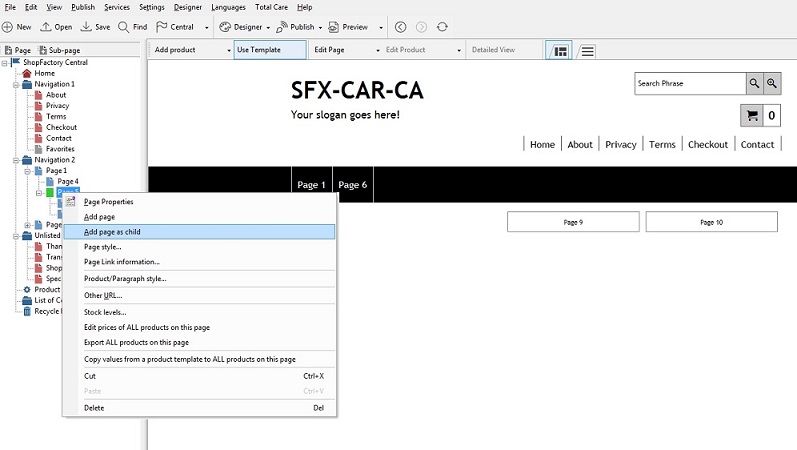797x450 pixels.
Task: Choose Page style... from context menu
Action: [x=199, y=247]
